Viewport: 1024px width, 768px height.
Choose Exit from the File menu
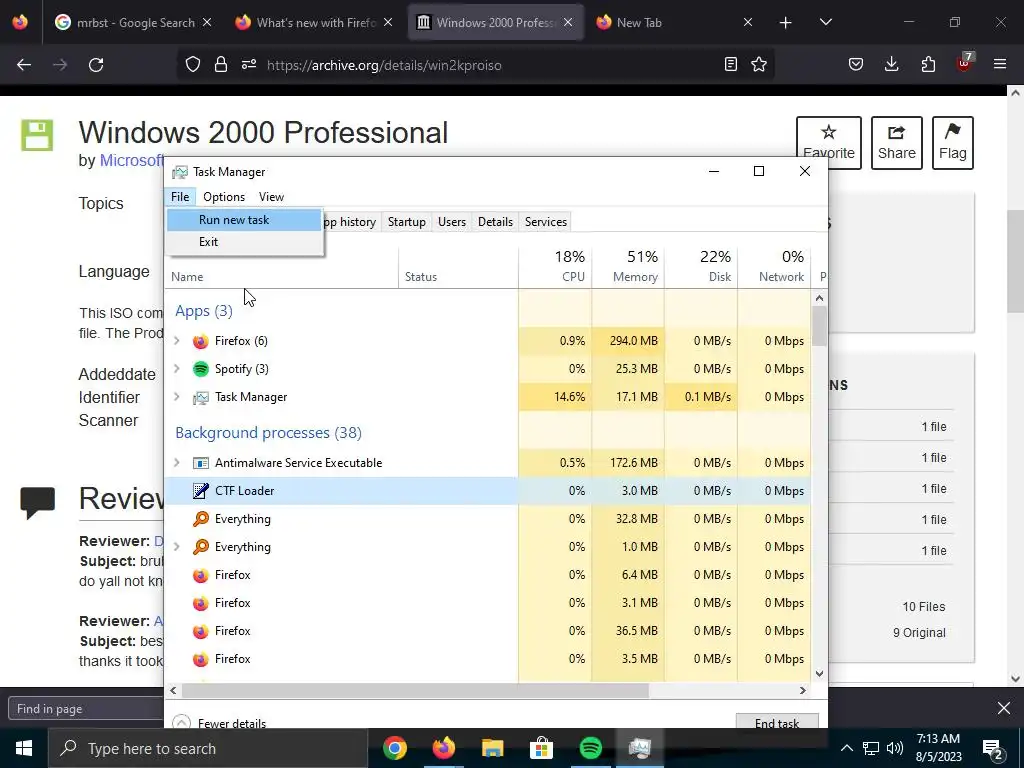tap(244, 242)
